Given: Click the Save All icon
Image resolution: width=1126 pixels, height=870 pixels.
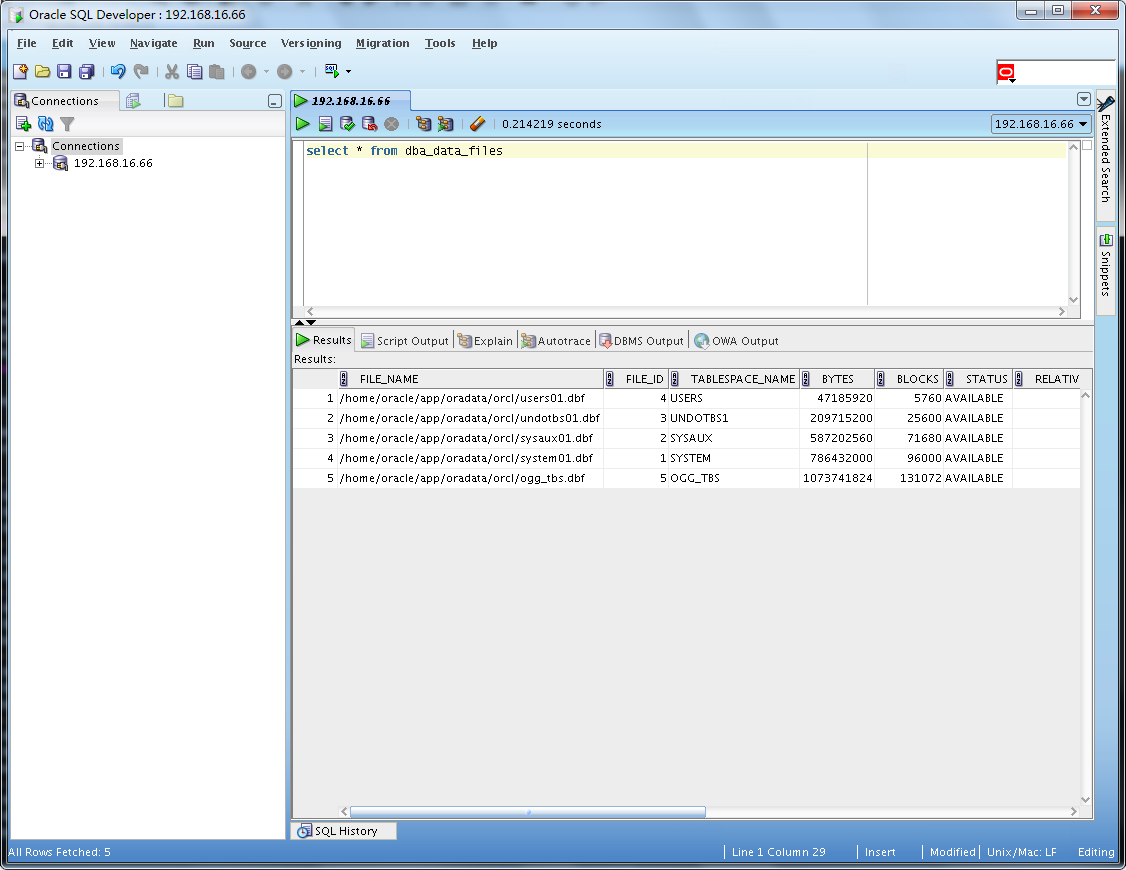Looking at the screenshot, I should pyautogui.click(x=86, y=71).
